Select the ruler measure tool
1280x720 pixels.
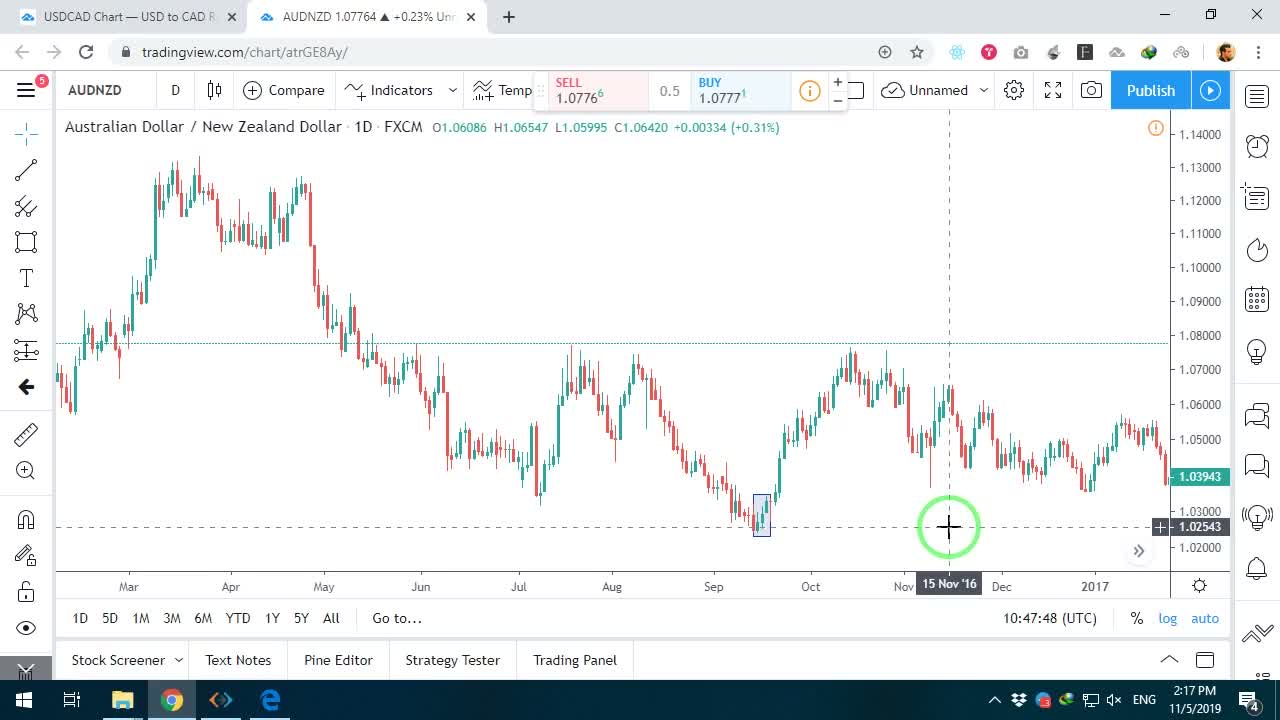pyautogui.click(x=26, y=434)
